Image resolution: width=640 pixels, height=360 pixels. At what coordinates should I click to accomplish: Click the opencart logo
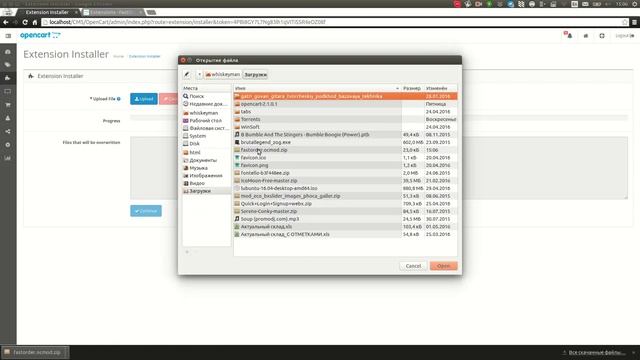point(40,36)
